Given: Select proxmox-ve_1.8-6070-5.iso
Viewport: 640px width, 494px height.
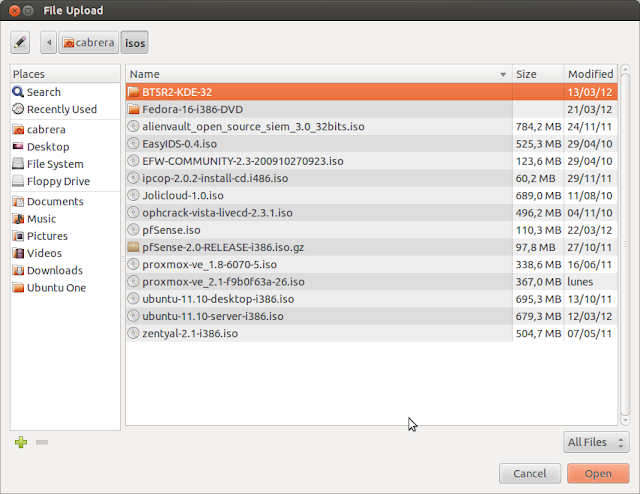Looking at the screenshot, I should [x=371, y=264].
